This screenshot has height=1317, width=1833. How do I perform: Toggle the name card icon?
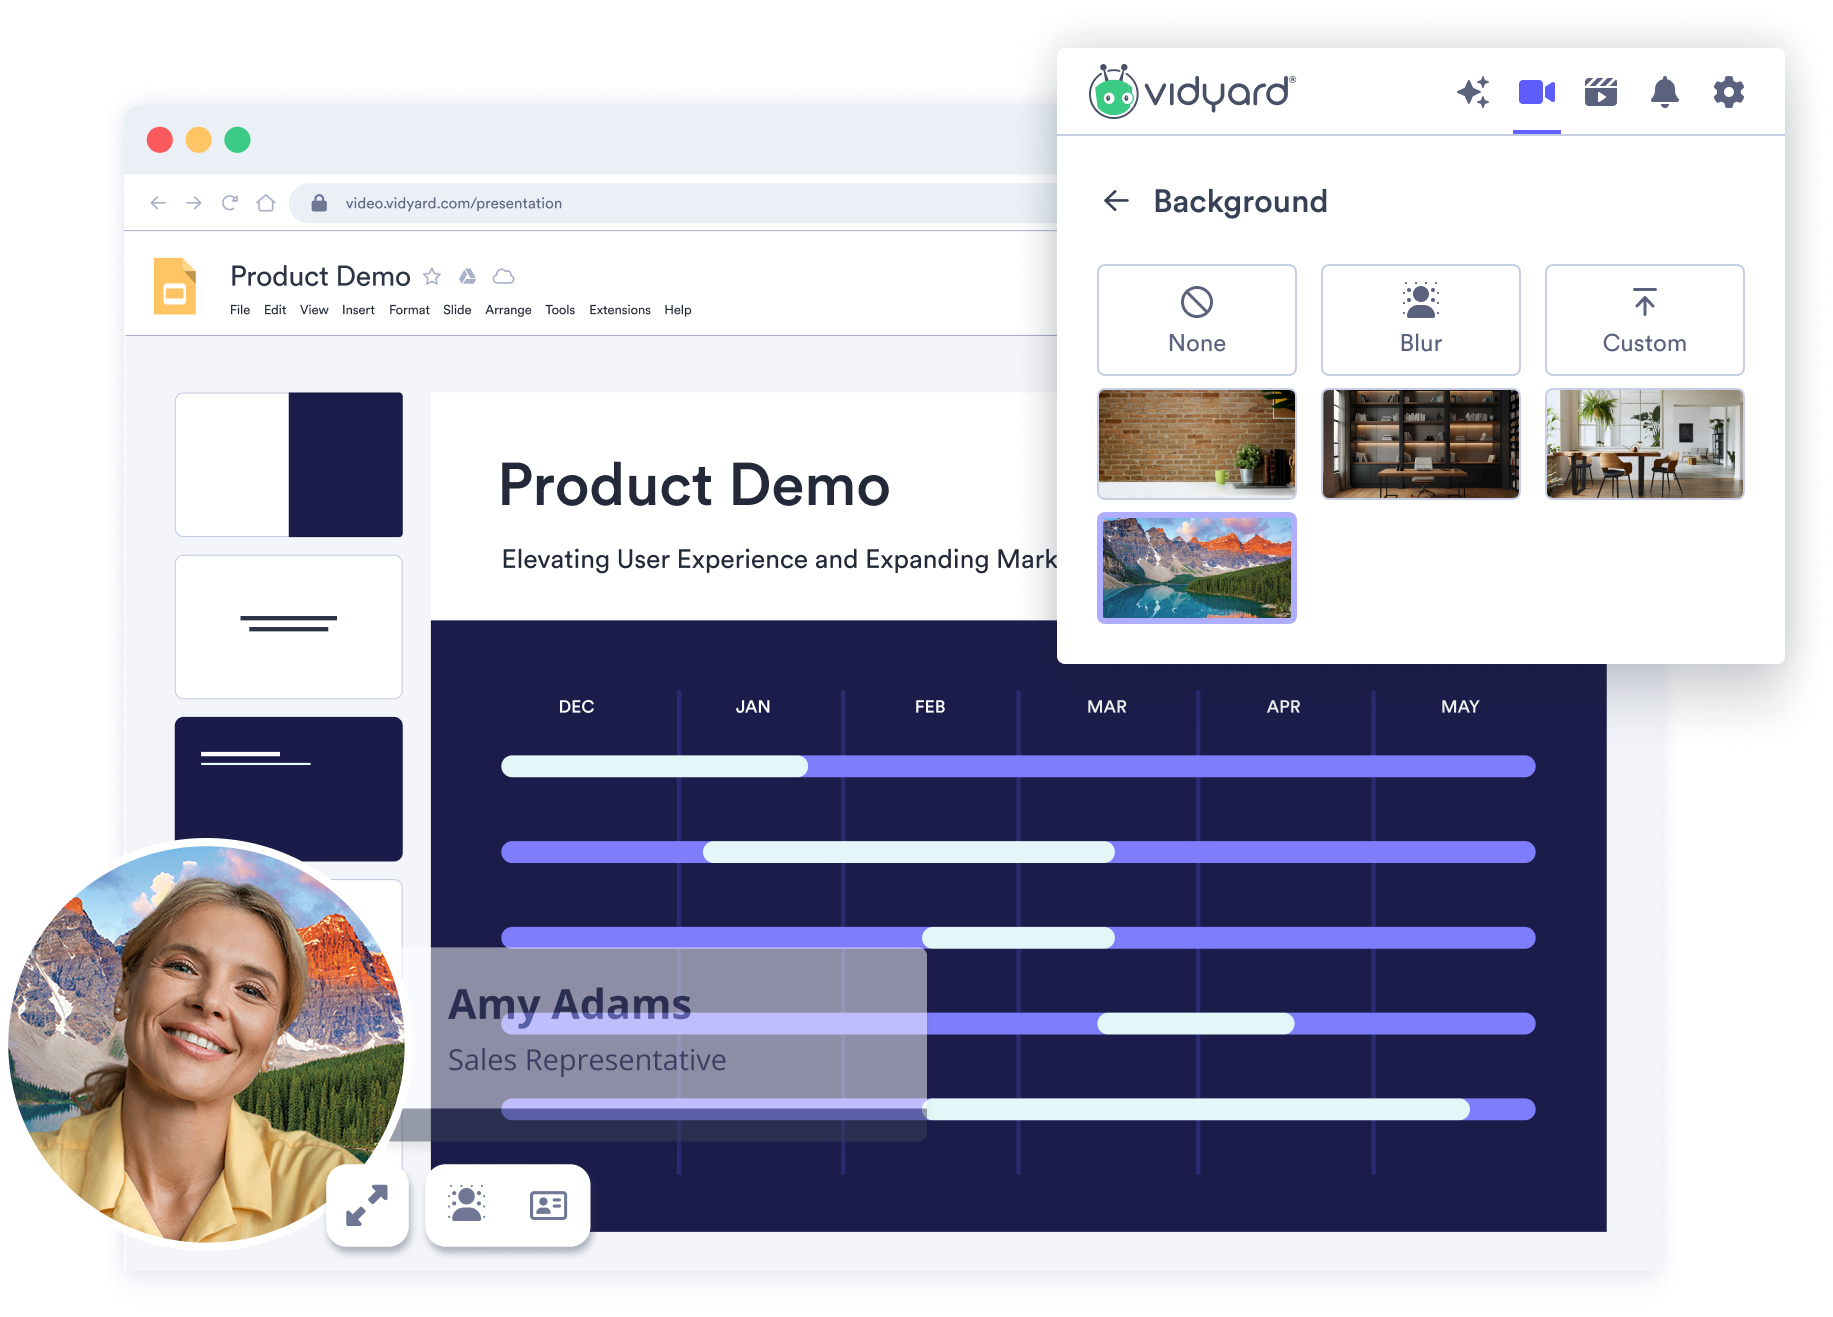548,1205
